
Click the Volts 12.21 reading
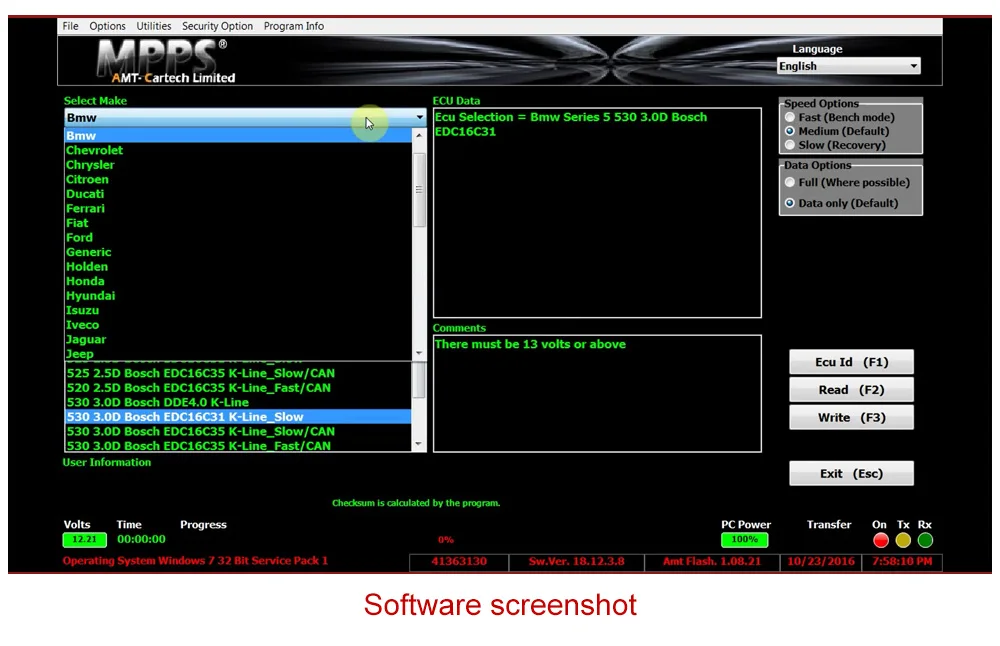(84, 540)
